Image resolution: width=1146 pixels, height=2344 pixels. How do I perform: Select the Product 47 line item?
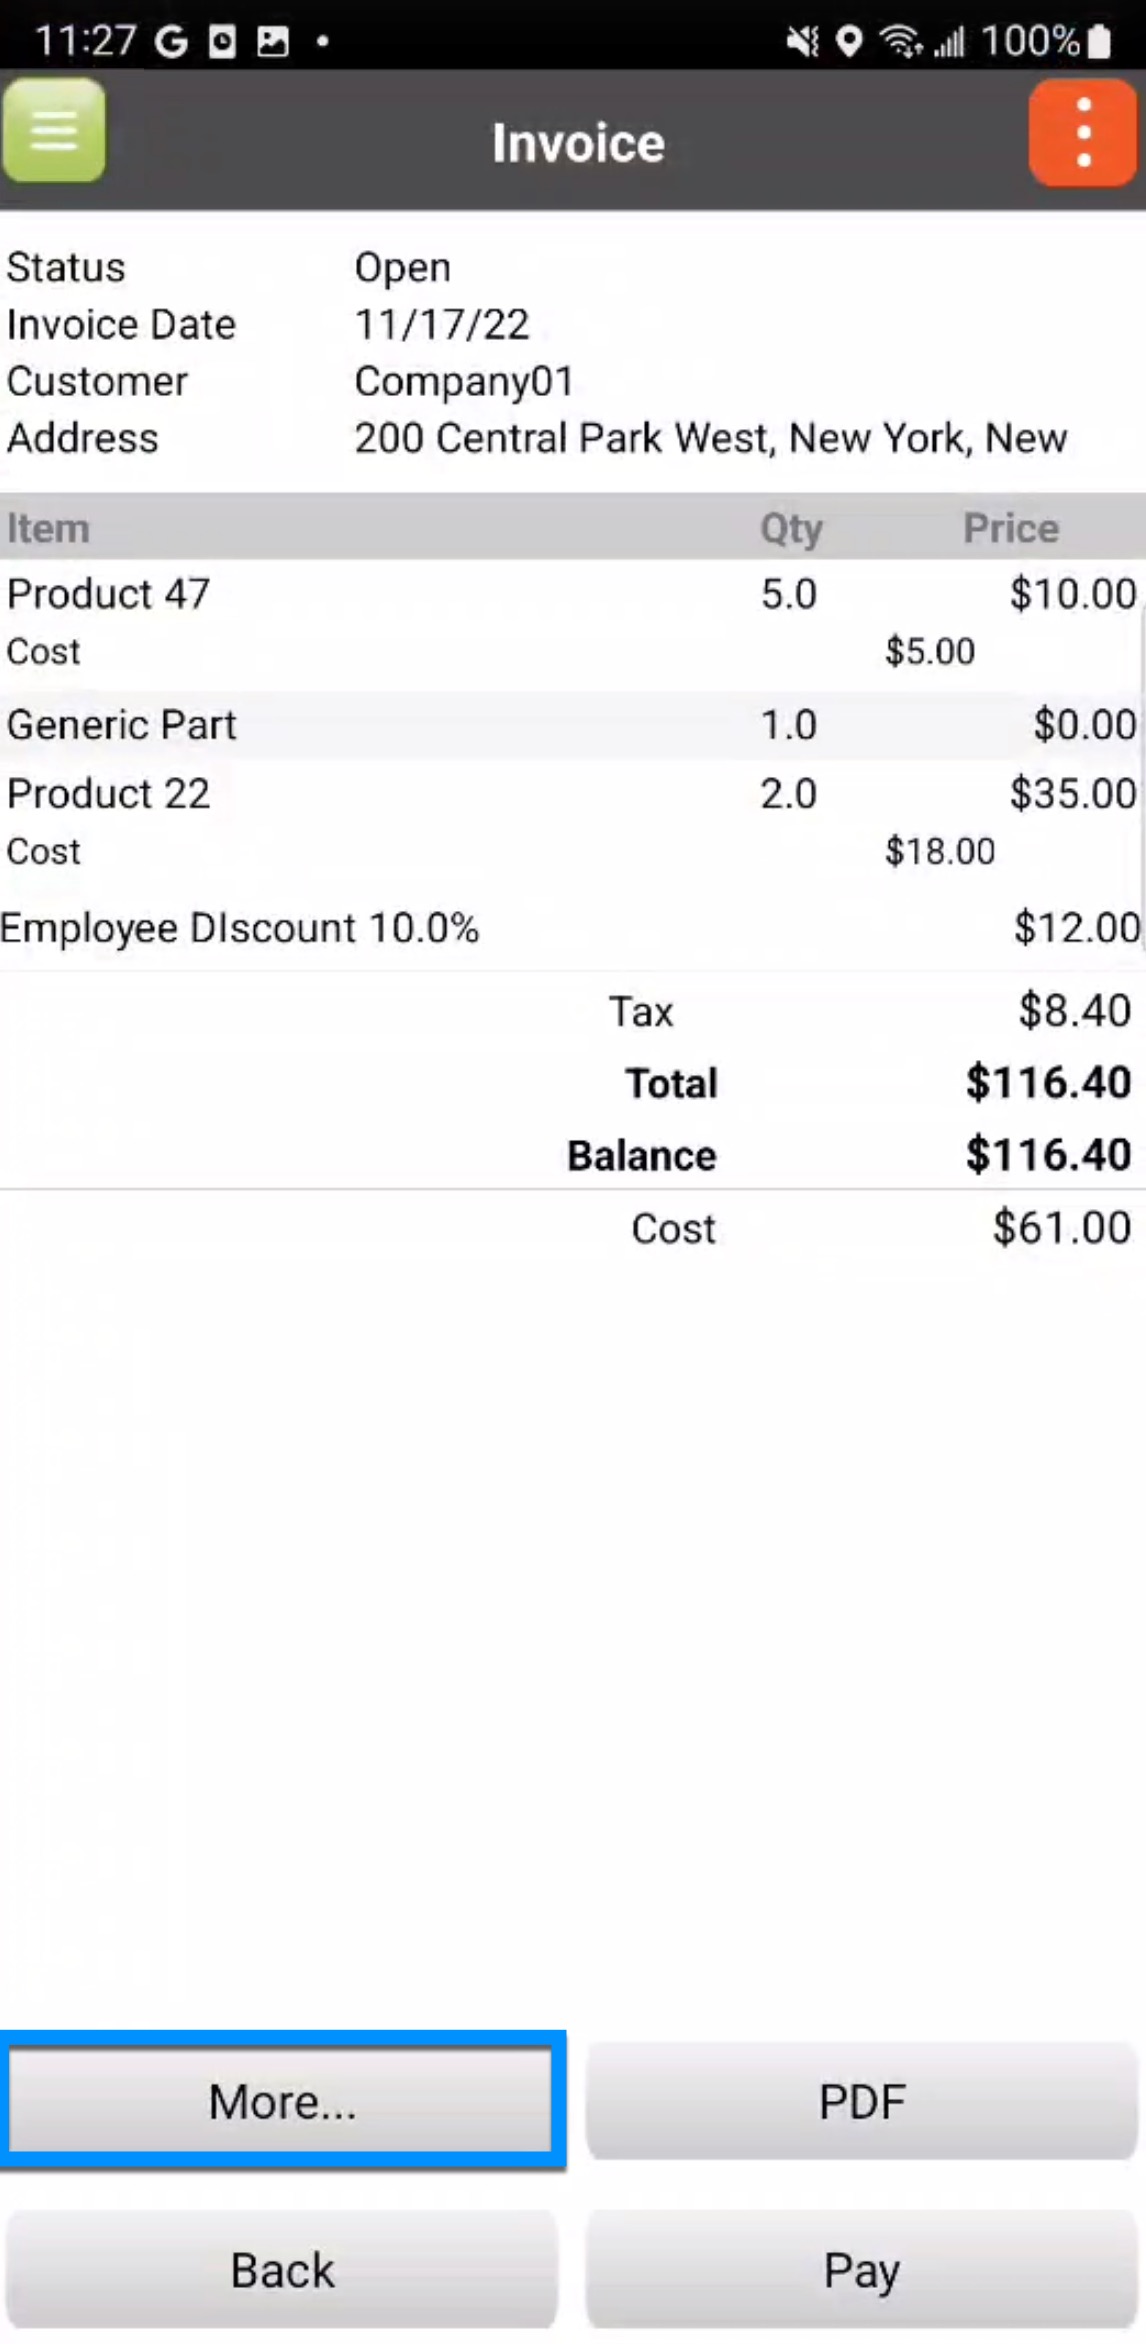pos(108,594)
